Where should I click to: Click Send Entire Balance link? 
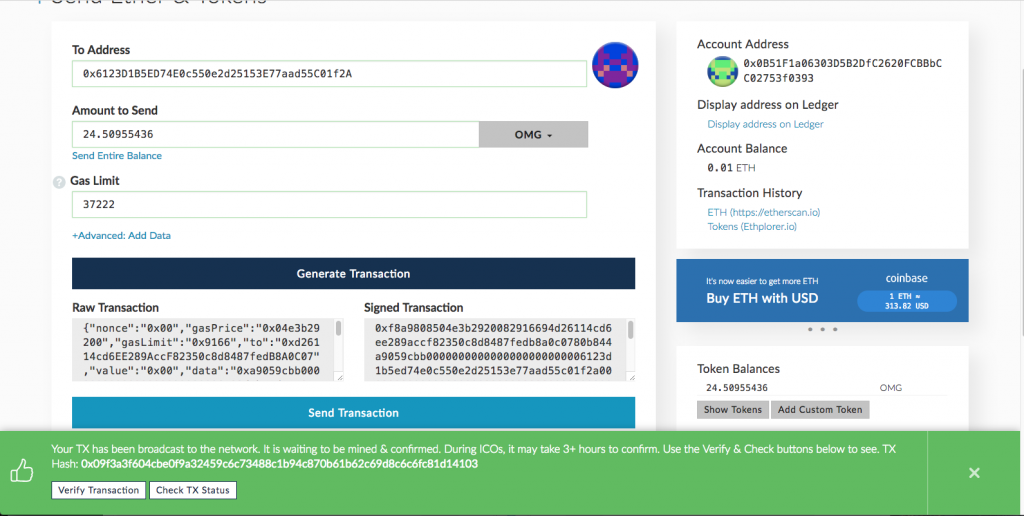pyautogui.click(x=116, y=156)
